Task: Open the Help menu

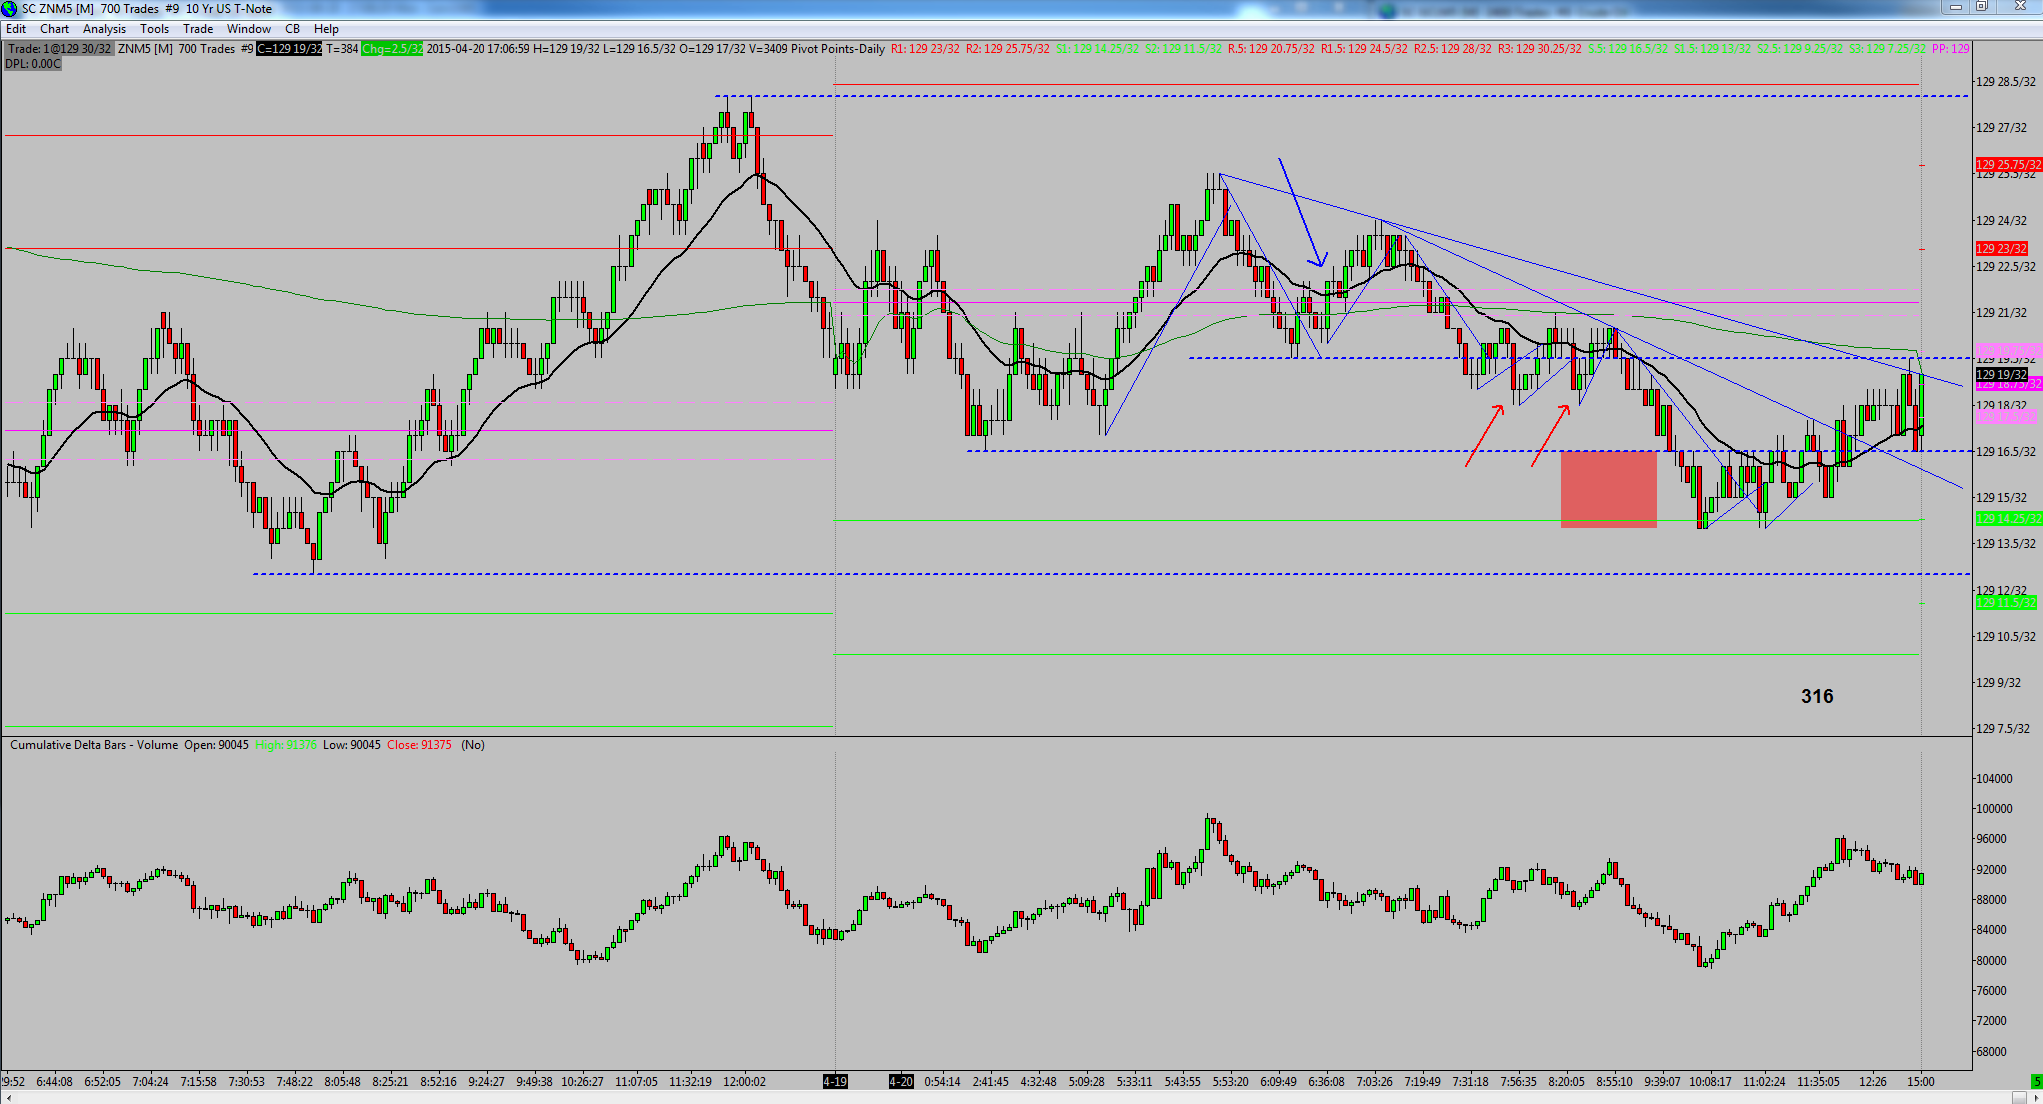Action: click(x=326, y=29)
